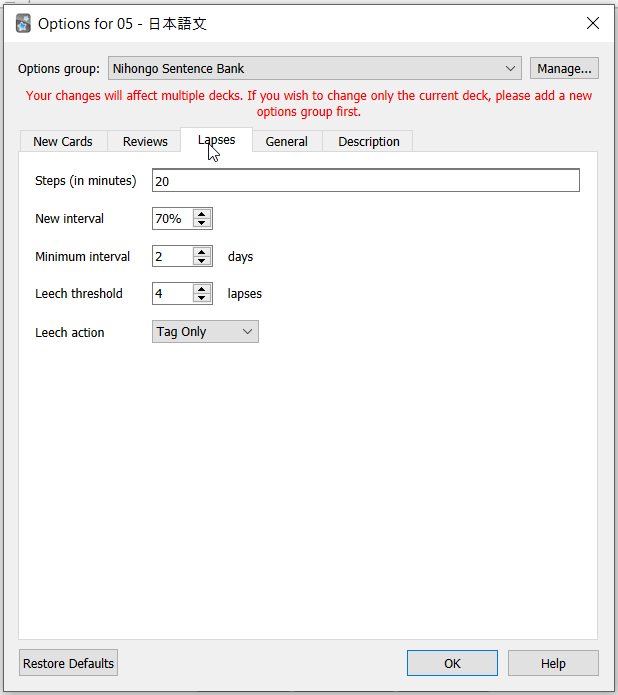
Task: Decrease Leech threshold with down arrow
Action: [x=202, y=297]
